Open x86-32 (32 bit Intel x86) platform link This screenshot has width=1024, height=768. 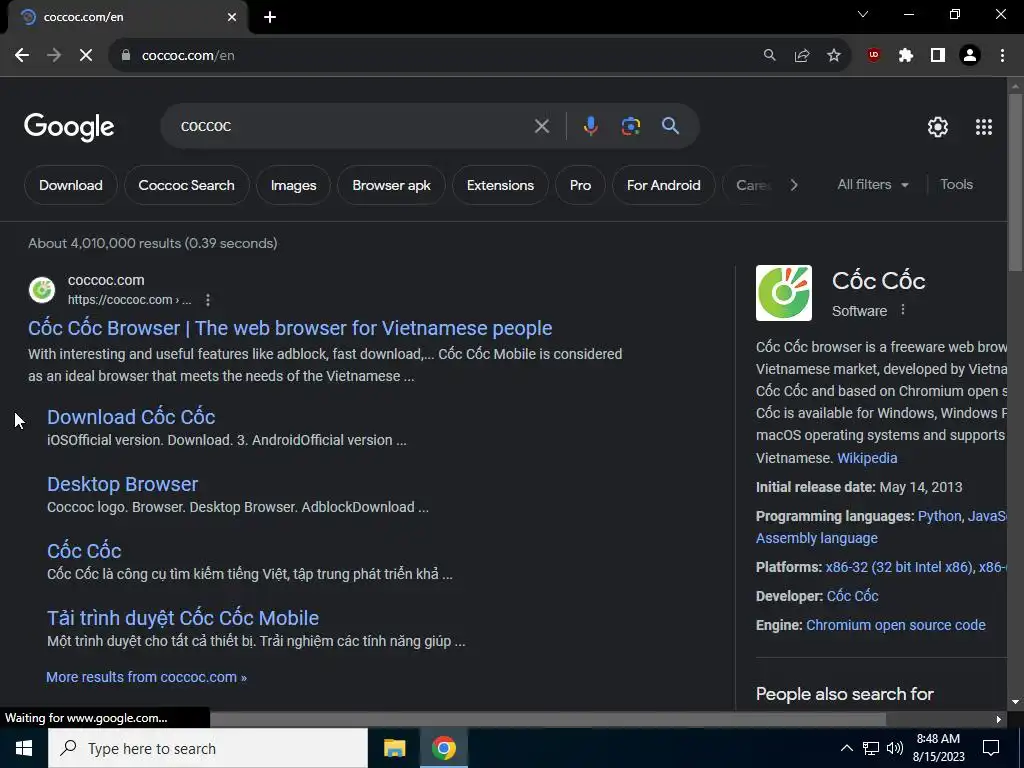(899, 567)
